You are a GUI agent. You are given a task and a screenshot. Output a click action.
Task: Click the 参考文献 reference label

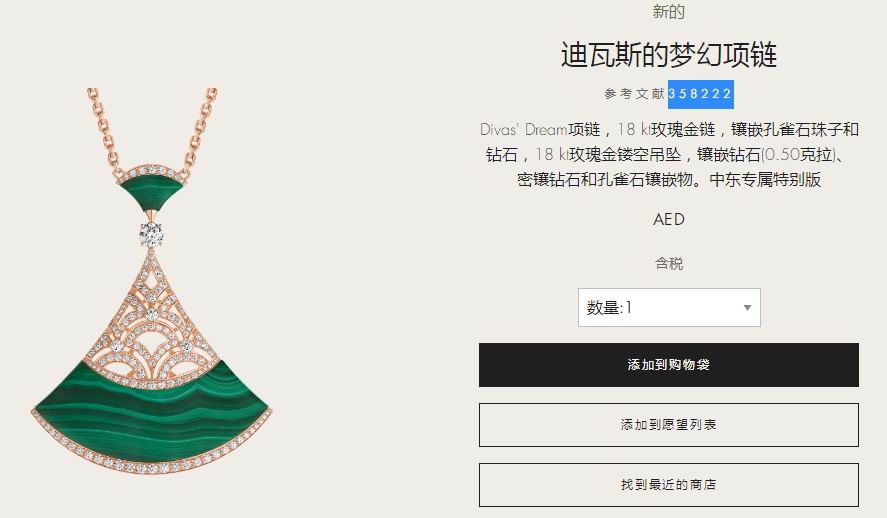pos(635,94)
